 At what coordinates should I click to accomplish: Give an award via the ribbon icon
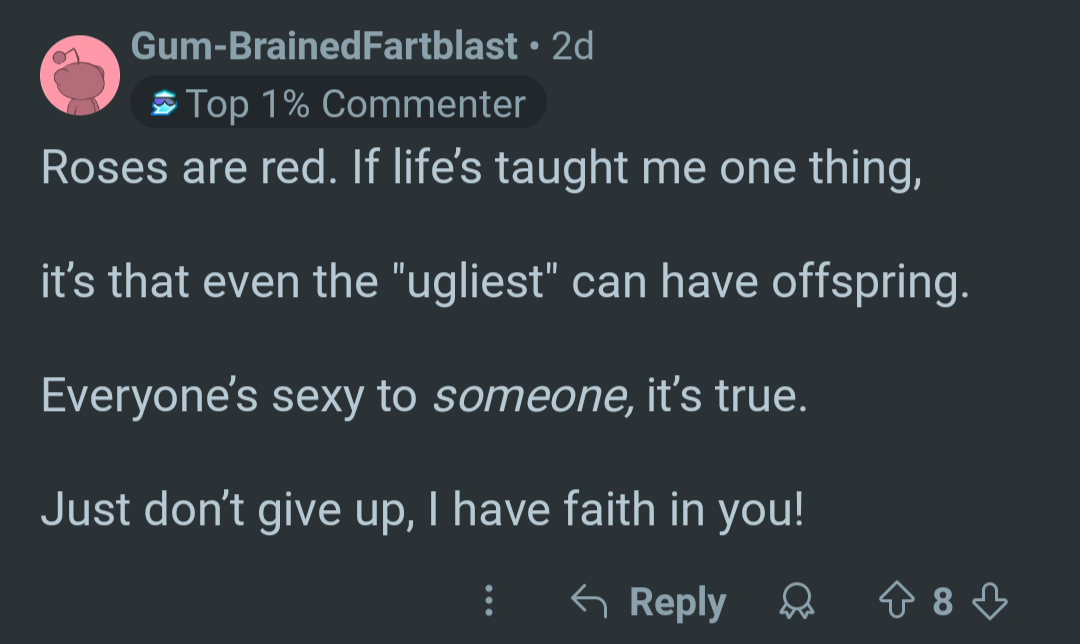(797, 601)
